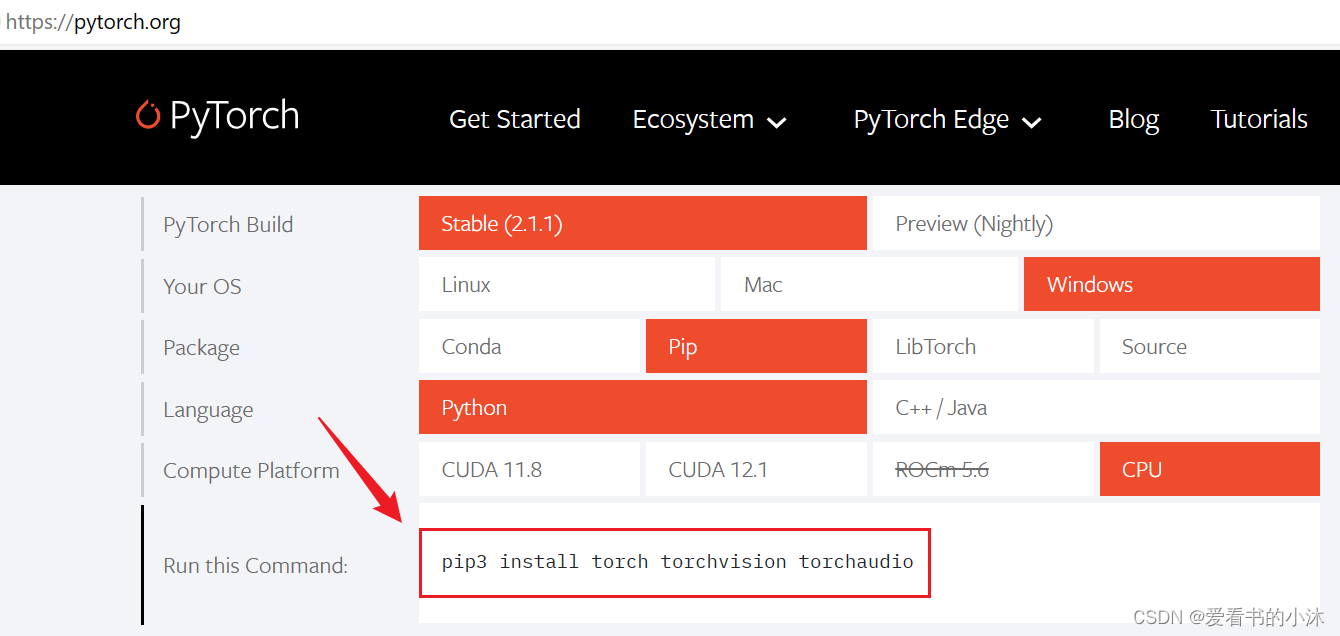
Task: Click the Language row label
Action: [208, 410]
